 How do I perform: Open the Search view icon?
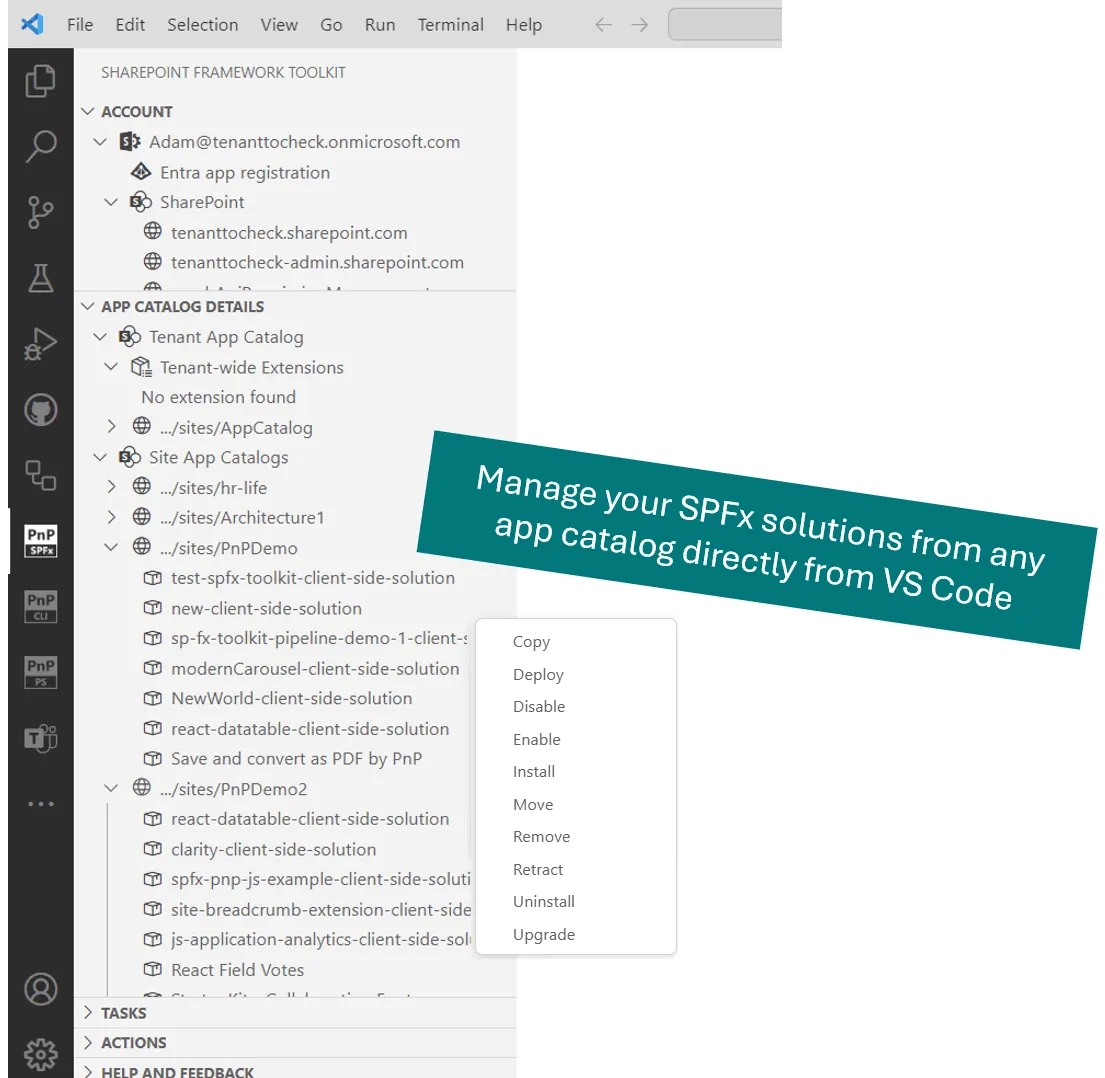pos(40,146)
